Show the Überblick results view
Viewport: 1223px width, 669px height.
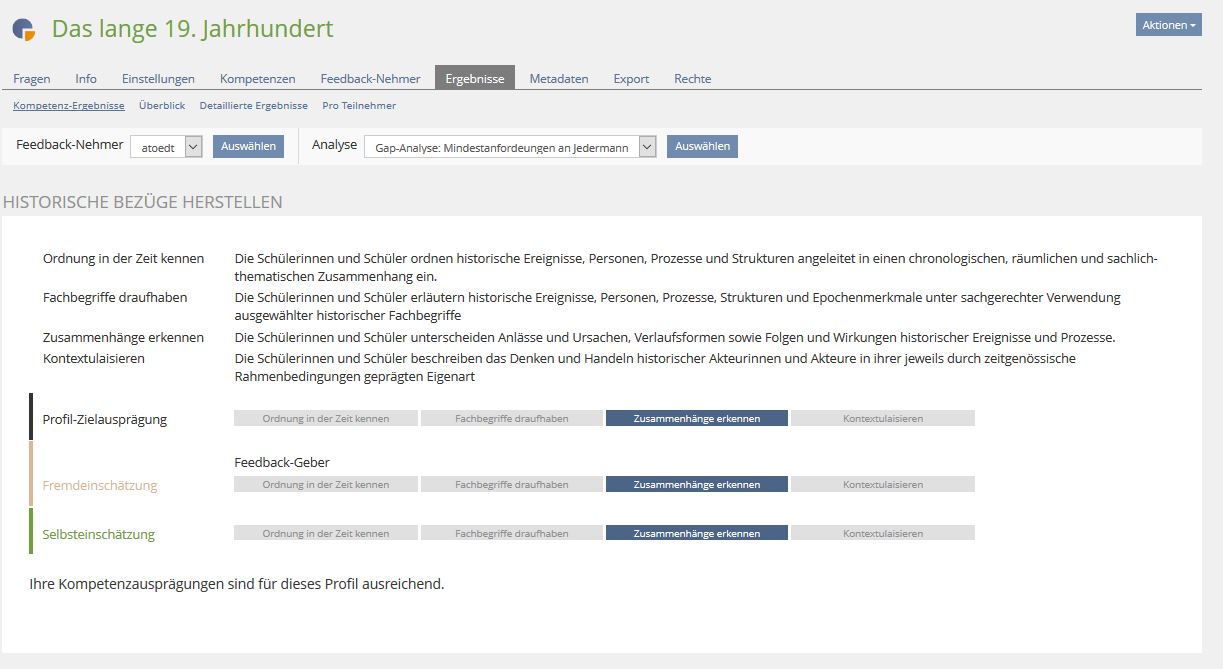[162, 106]
